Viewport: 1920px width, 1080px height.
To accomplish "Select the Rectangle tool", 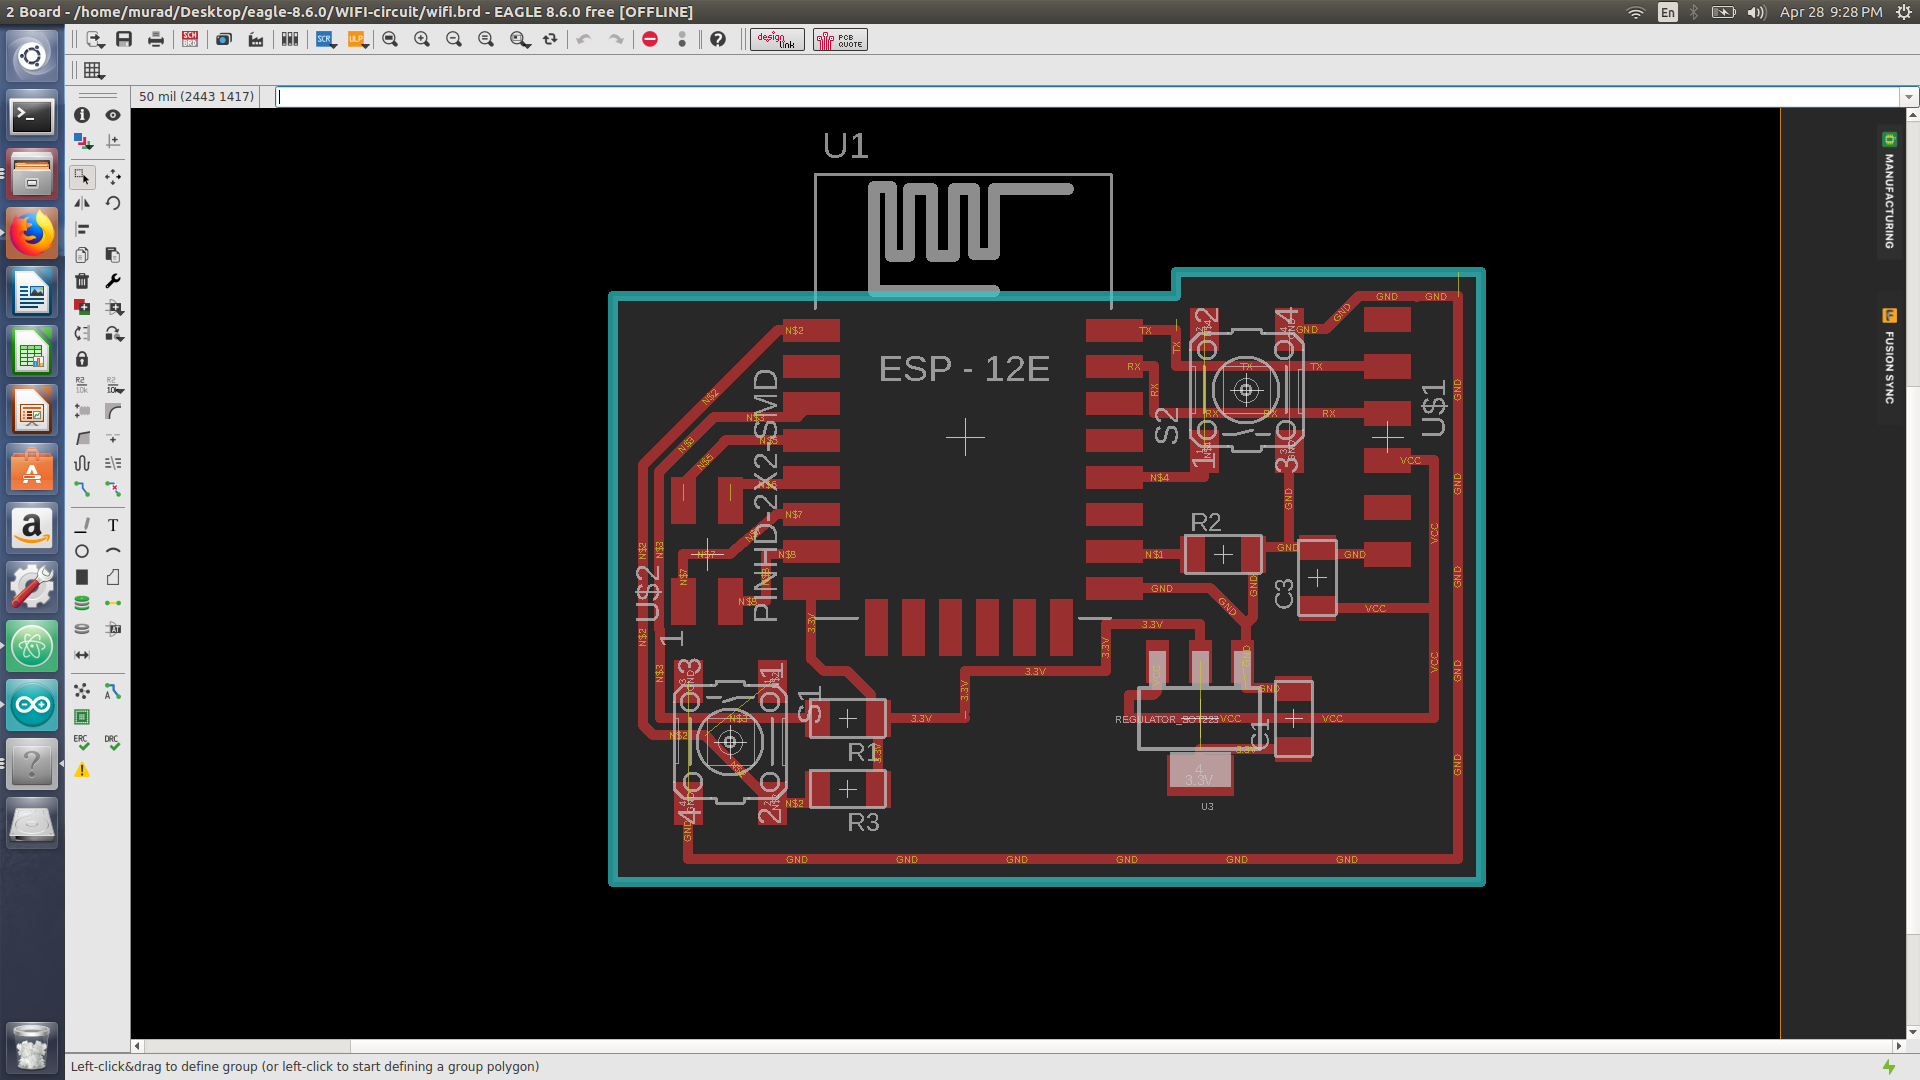I will [82, 577].
